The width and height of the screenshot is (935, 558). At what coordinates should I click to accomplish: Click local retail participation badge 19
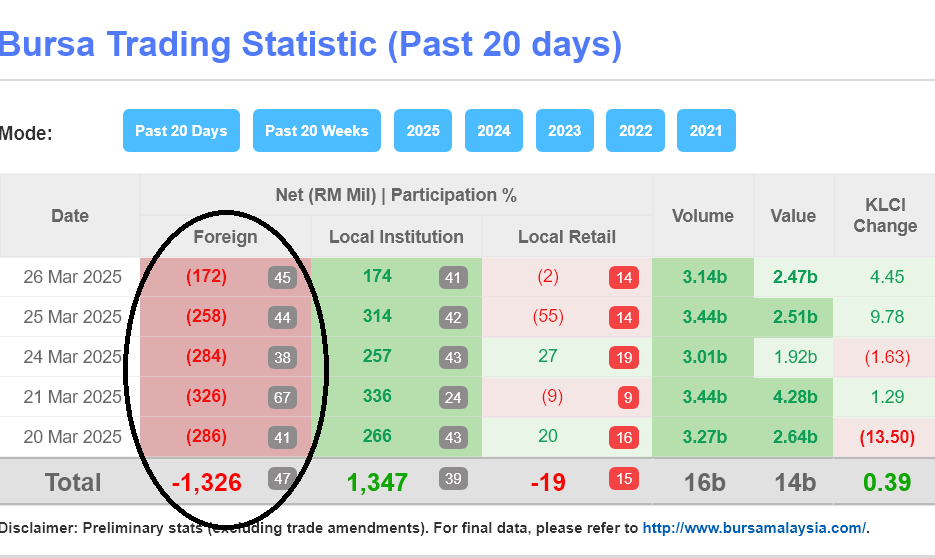(x=624, y=358)
